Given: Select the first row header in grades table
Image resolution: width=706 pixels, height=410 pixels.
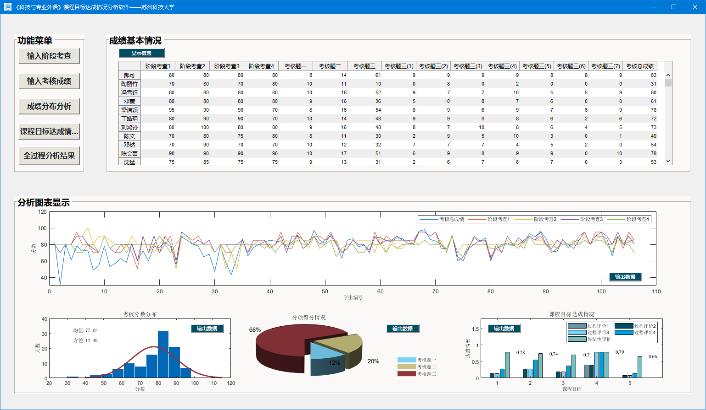Looking at the screenshot, I should [x=127, y=75].
